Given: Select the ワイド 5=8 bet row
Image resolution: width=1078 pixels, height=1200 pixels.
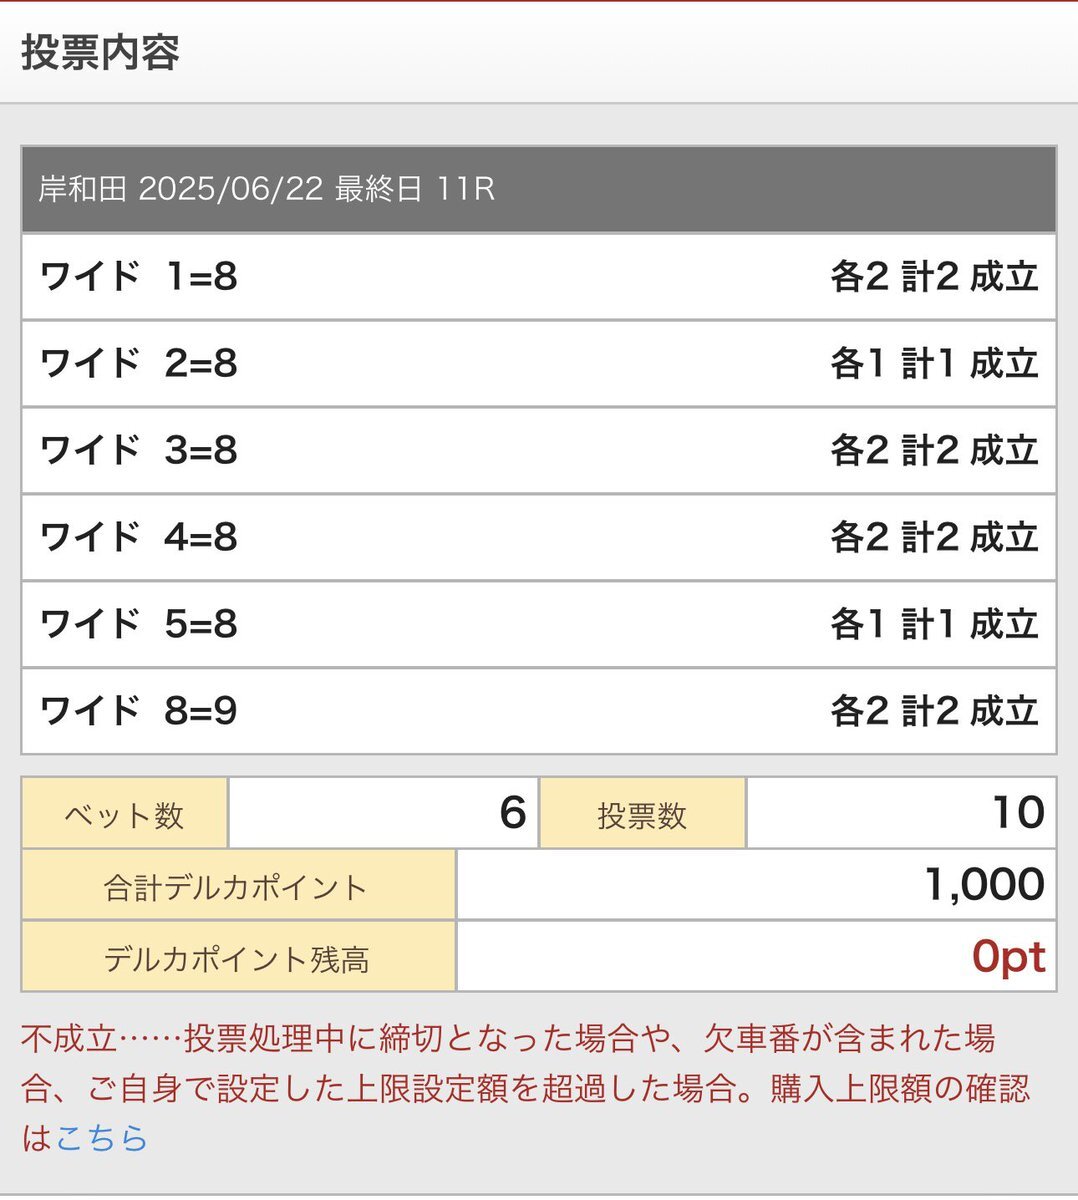Looking at the screenshot, I should [539, 625].
